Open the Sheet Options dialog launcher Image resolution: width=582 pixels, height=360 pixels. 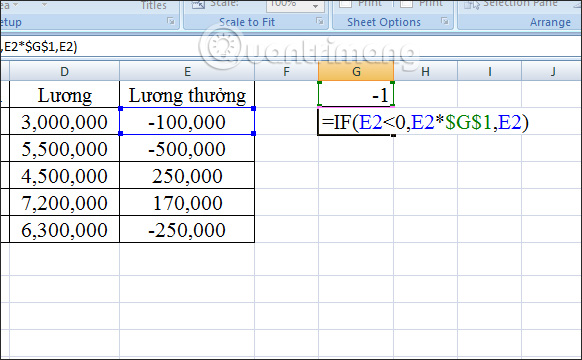(444, 21)
